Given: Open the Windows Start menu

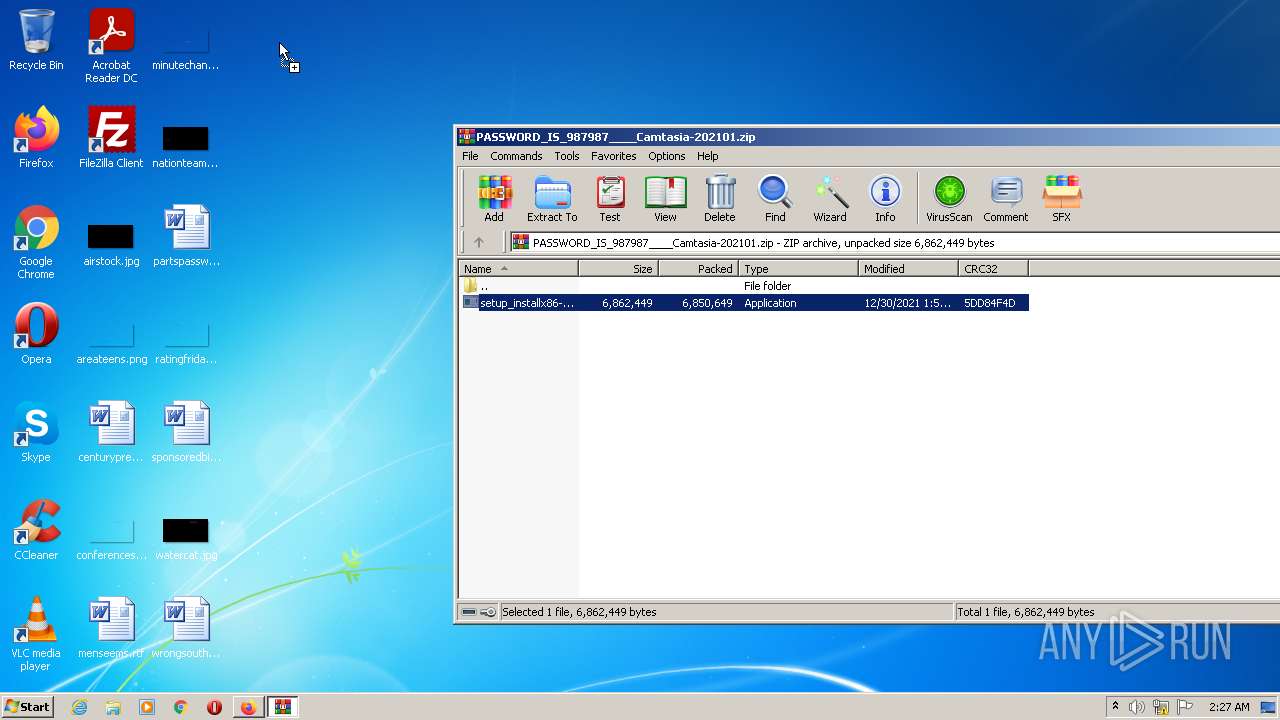Looking at the screenshot, I should [28, 706].
